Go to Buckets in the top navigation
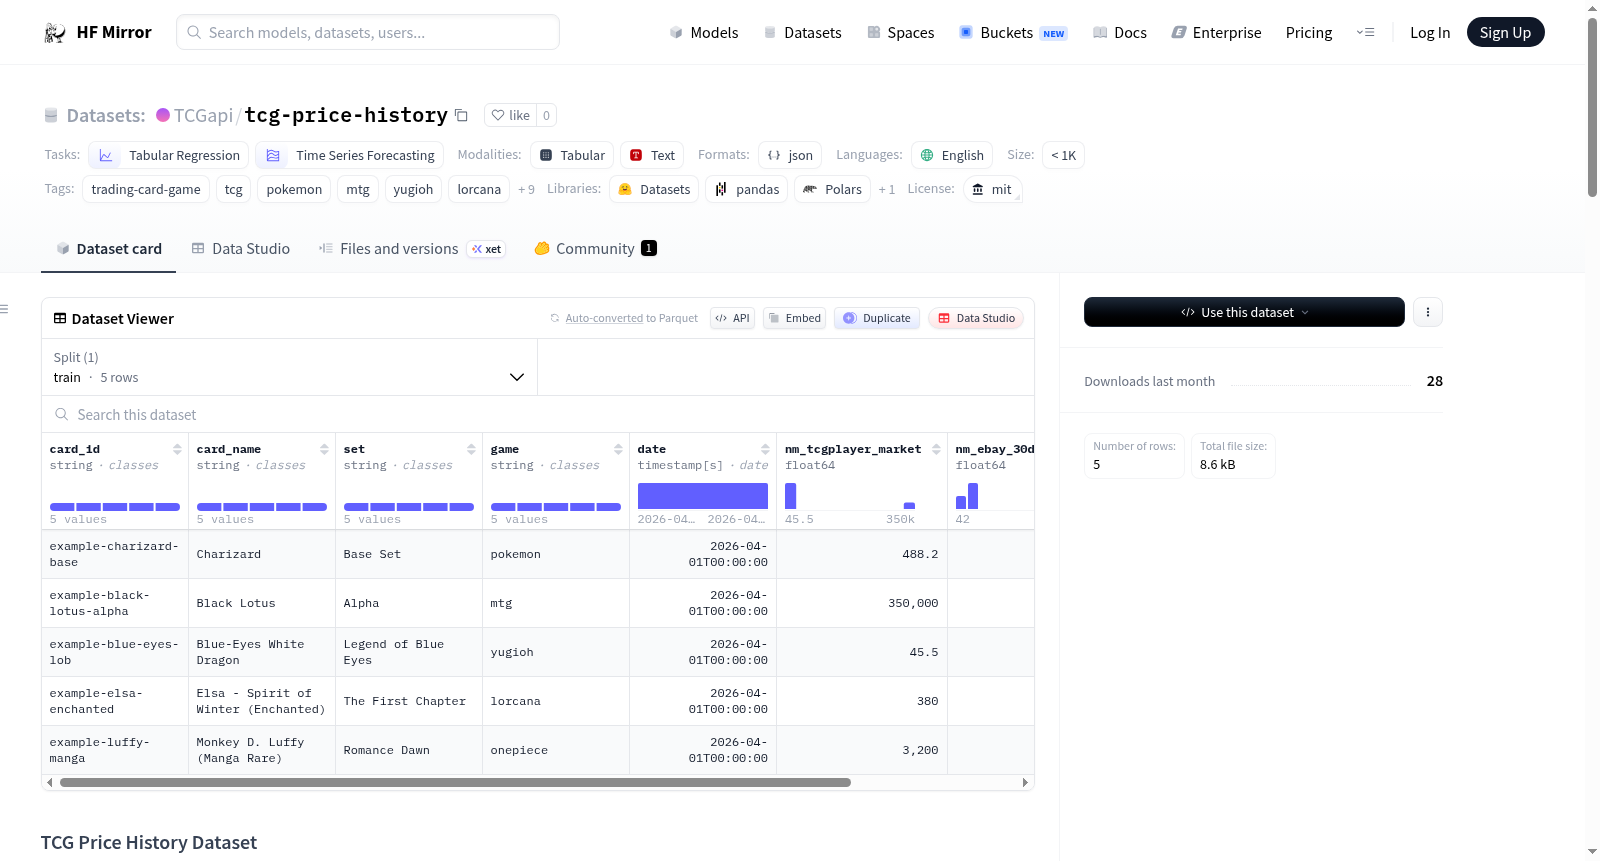The image size is (1600, 861). pos(1013,33)
